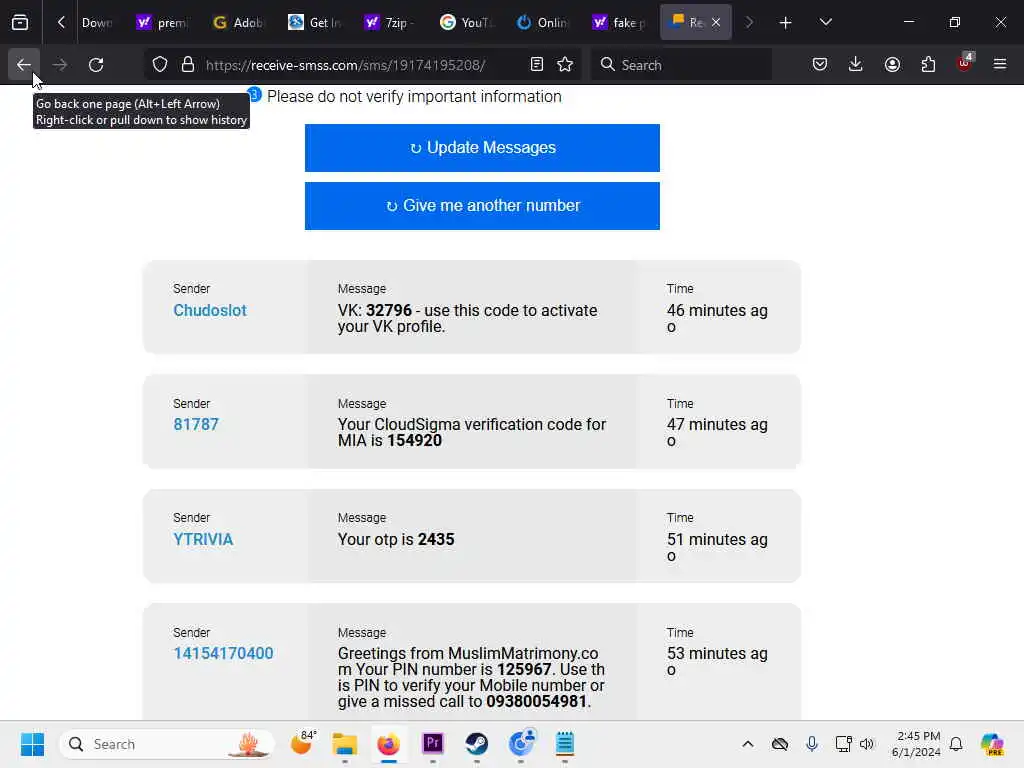Open the Extensions puzzle icon
Image resolution: width=1024 pixels, height=768 pixels.
(928, 65)
